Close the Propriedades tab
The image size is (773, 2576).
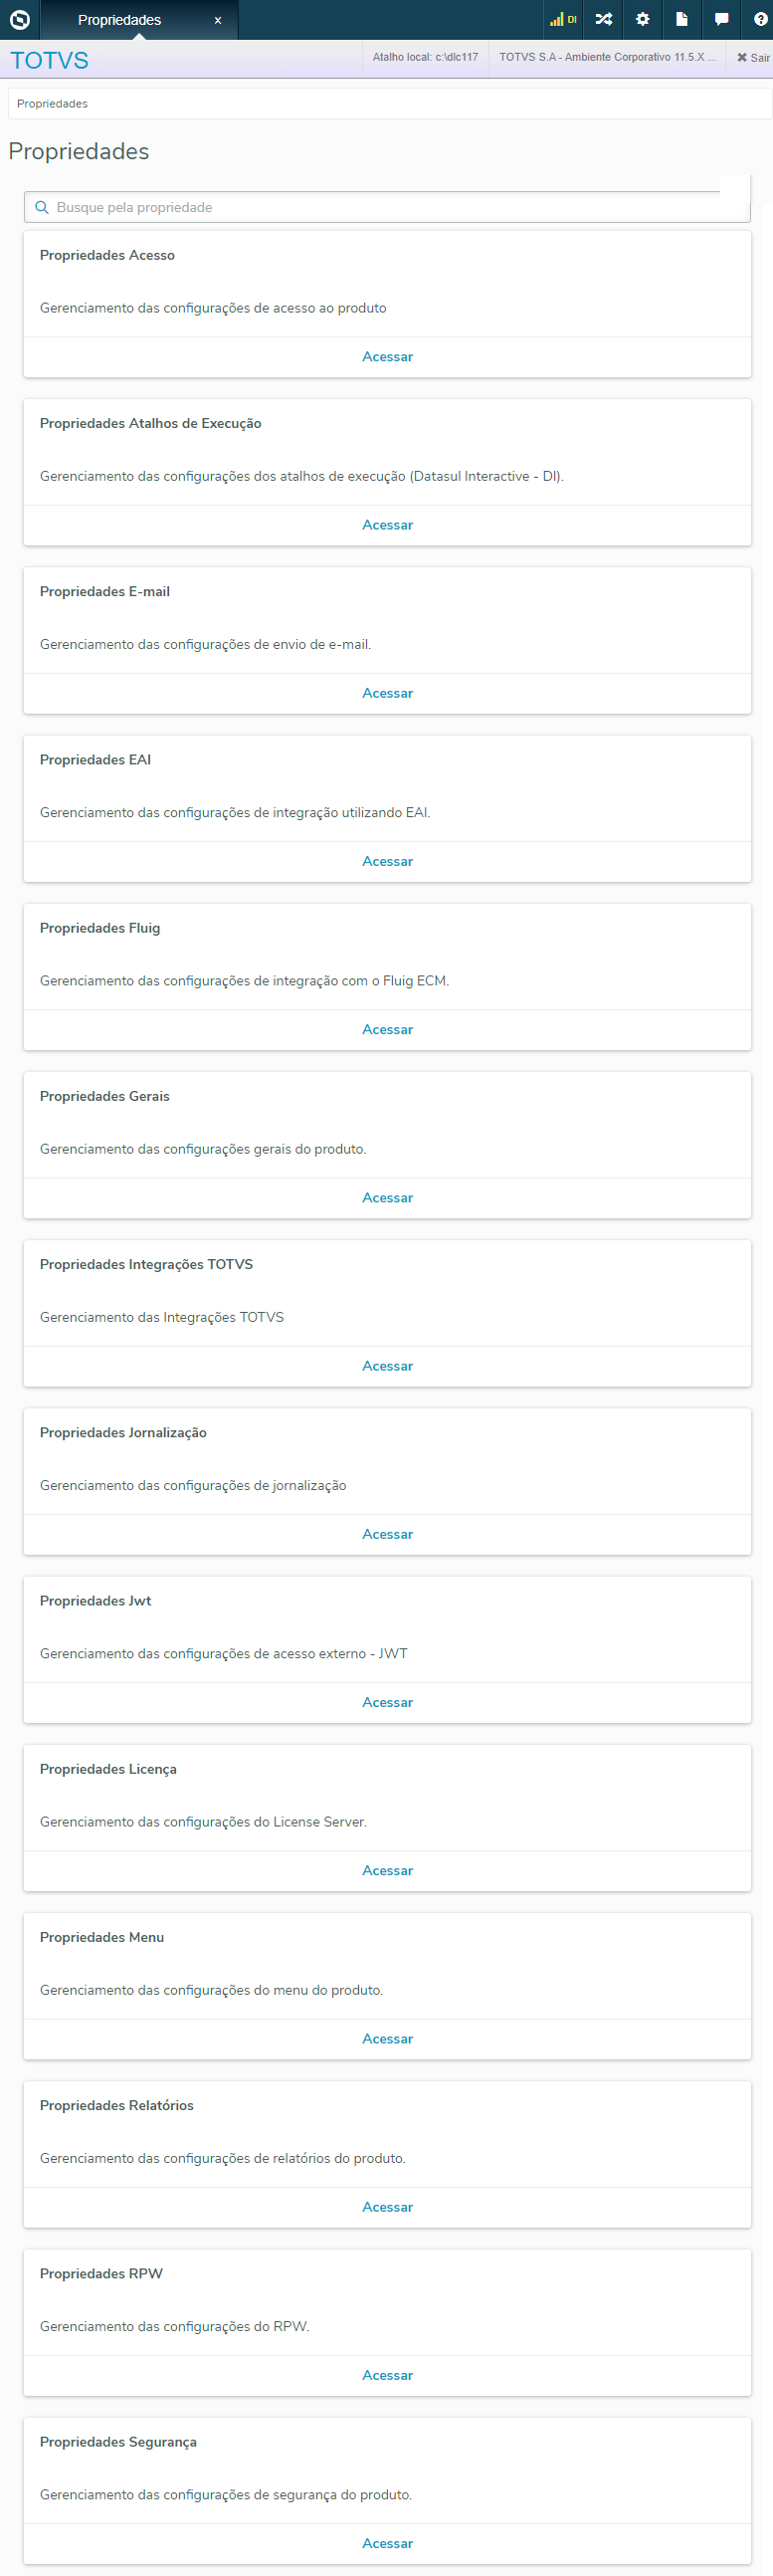tap(218, 21)
